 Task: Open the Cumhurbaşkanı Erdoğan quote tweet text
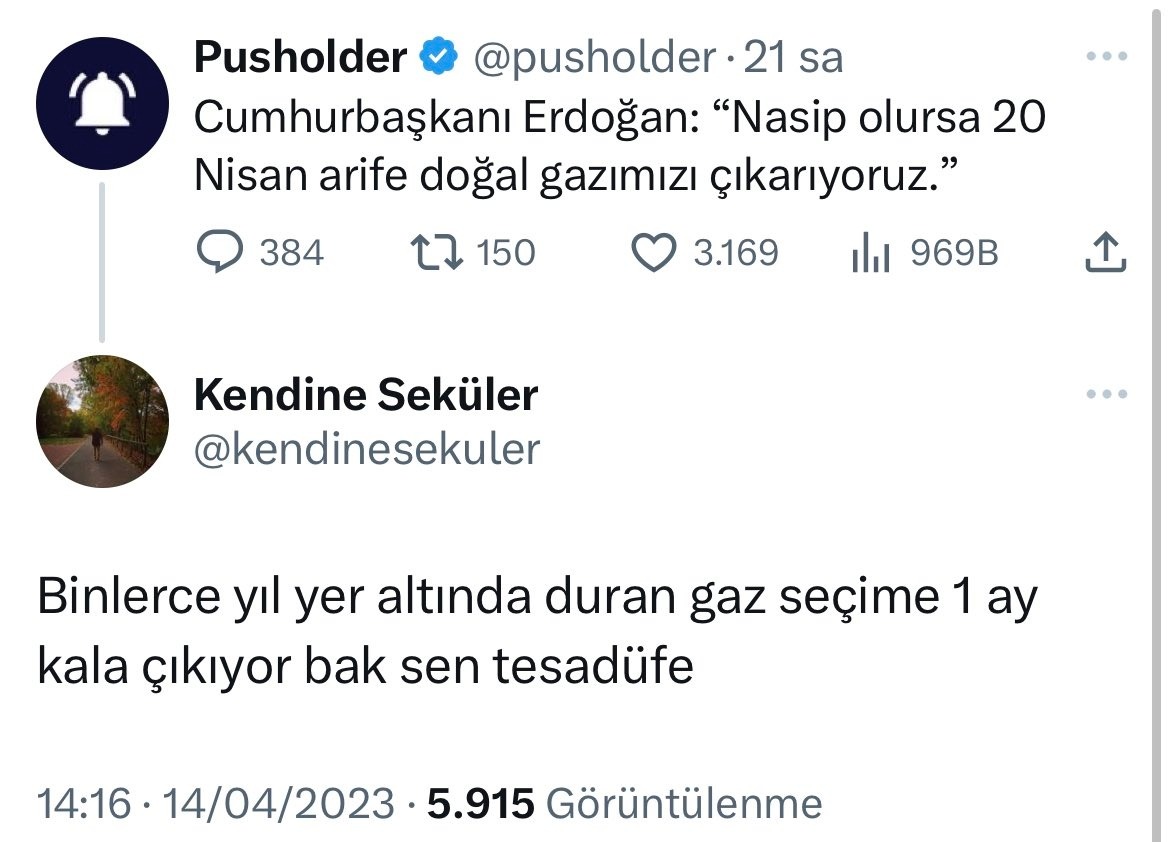[618, 148]
